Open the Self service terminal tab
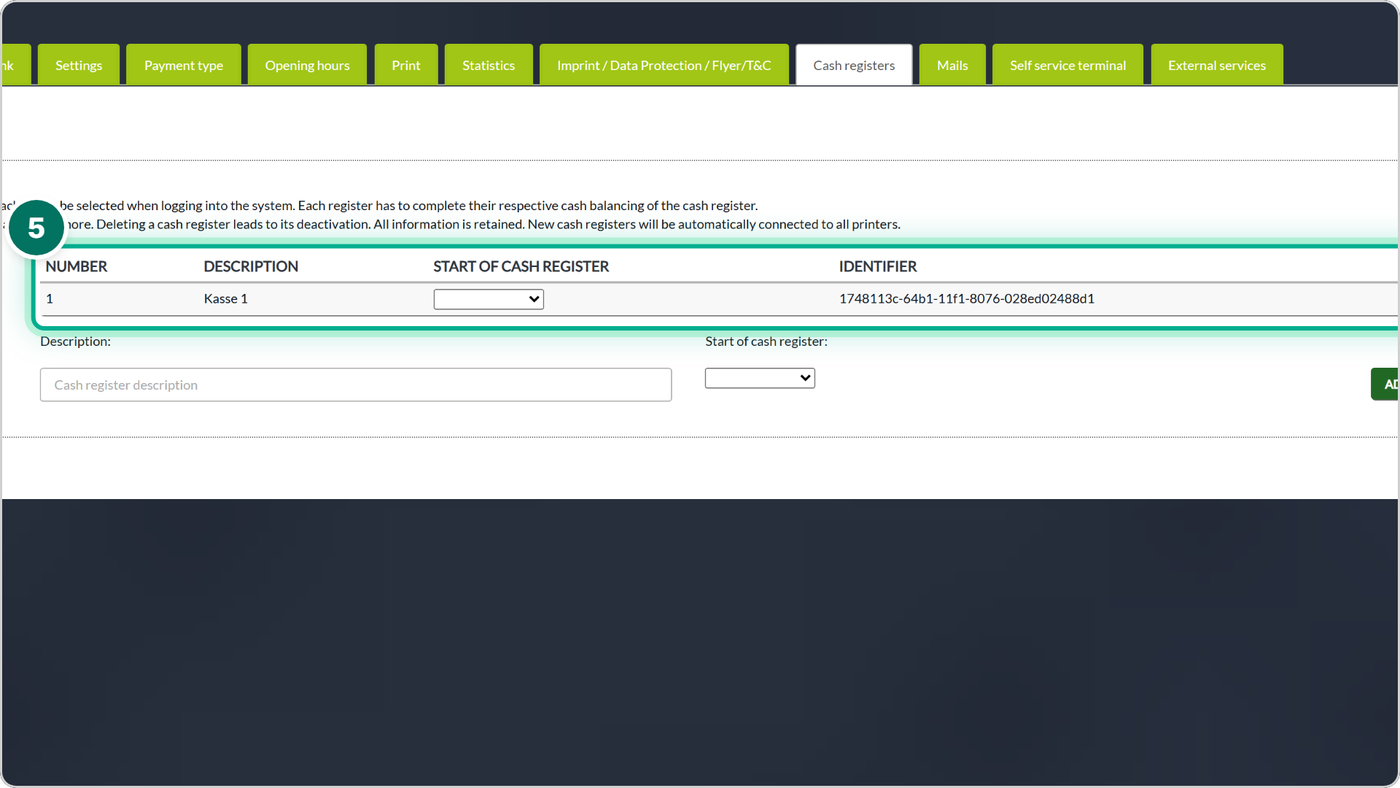1400x788 pixels. click(1068, 65)
